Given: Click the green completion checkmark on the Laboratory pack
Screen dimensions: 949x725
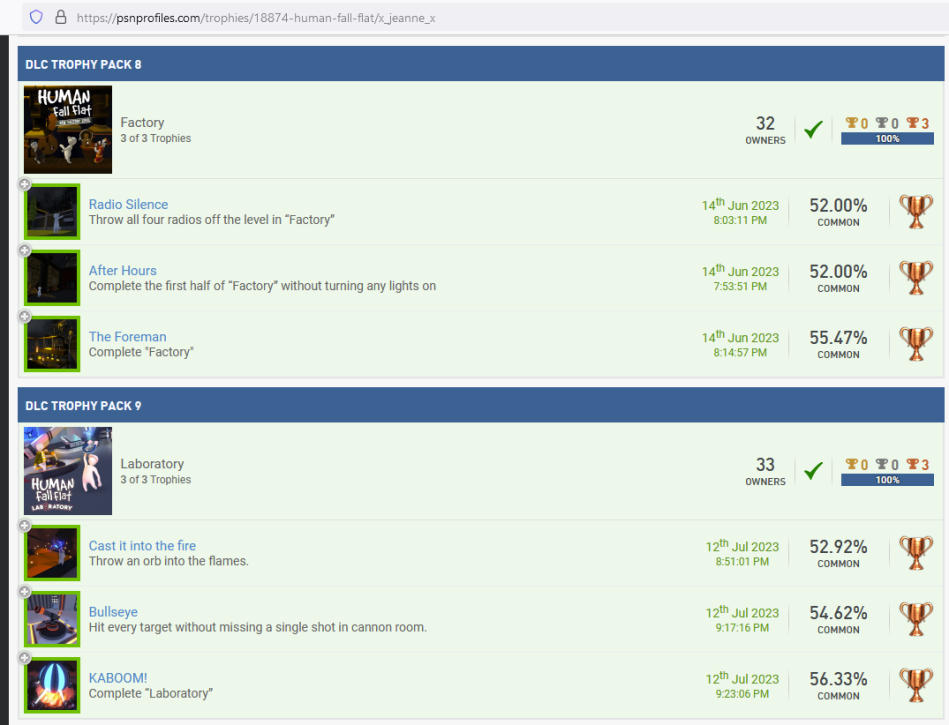Looking at the screenshot, I should click(x=813, y=470).
